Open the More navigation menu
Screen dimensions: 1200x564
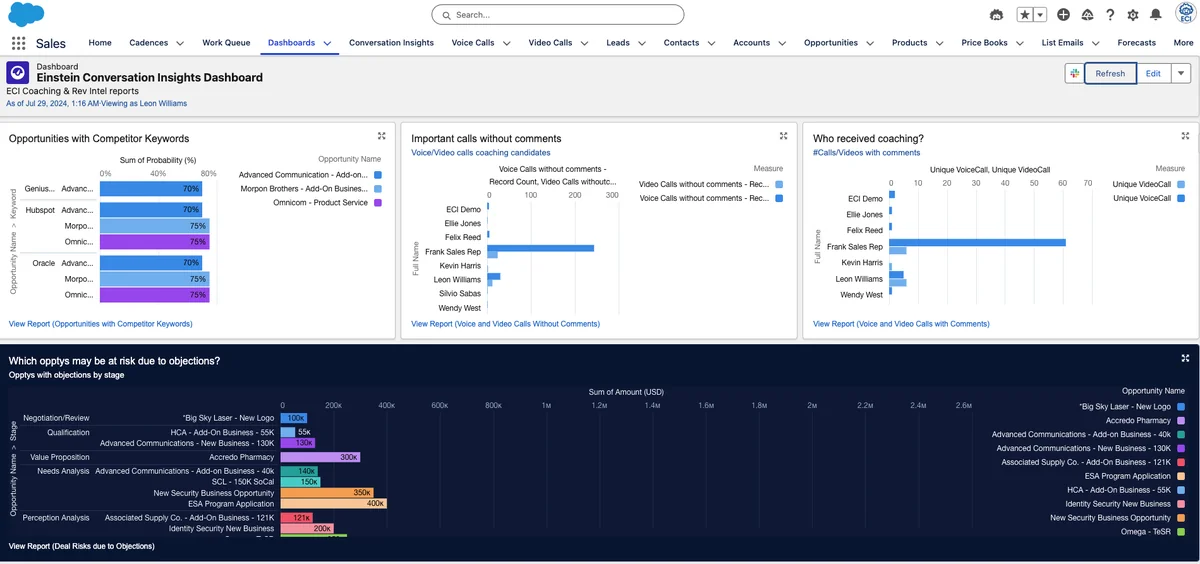point(1183,43)
